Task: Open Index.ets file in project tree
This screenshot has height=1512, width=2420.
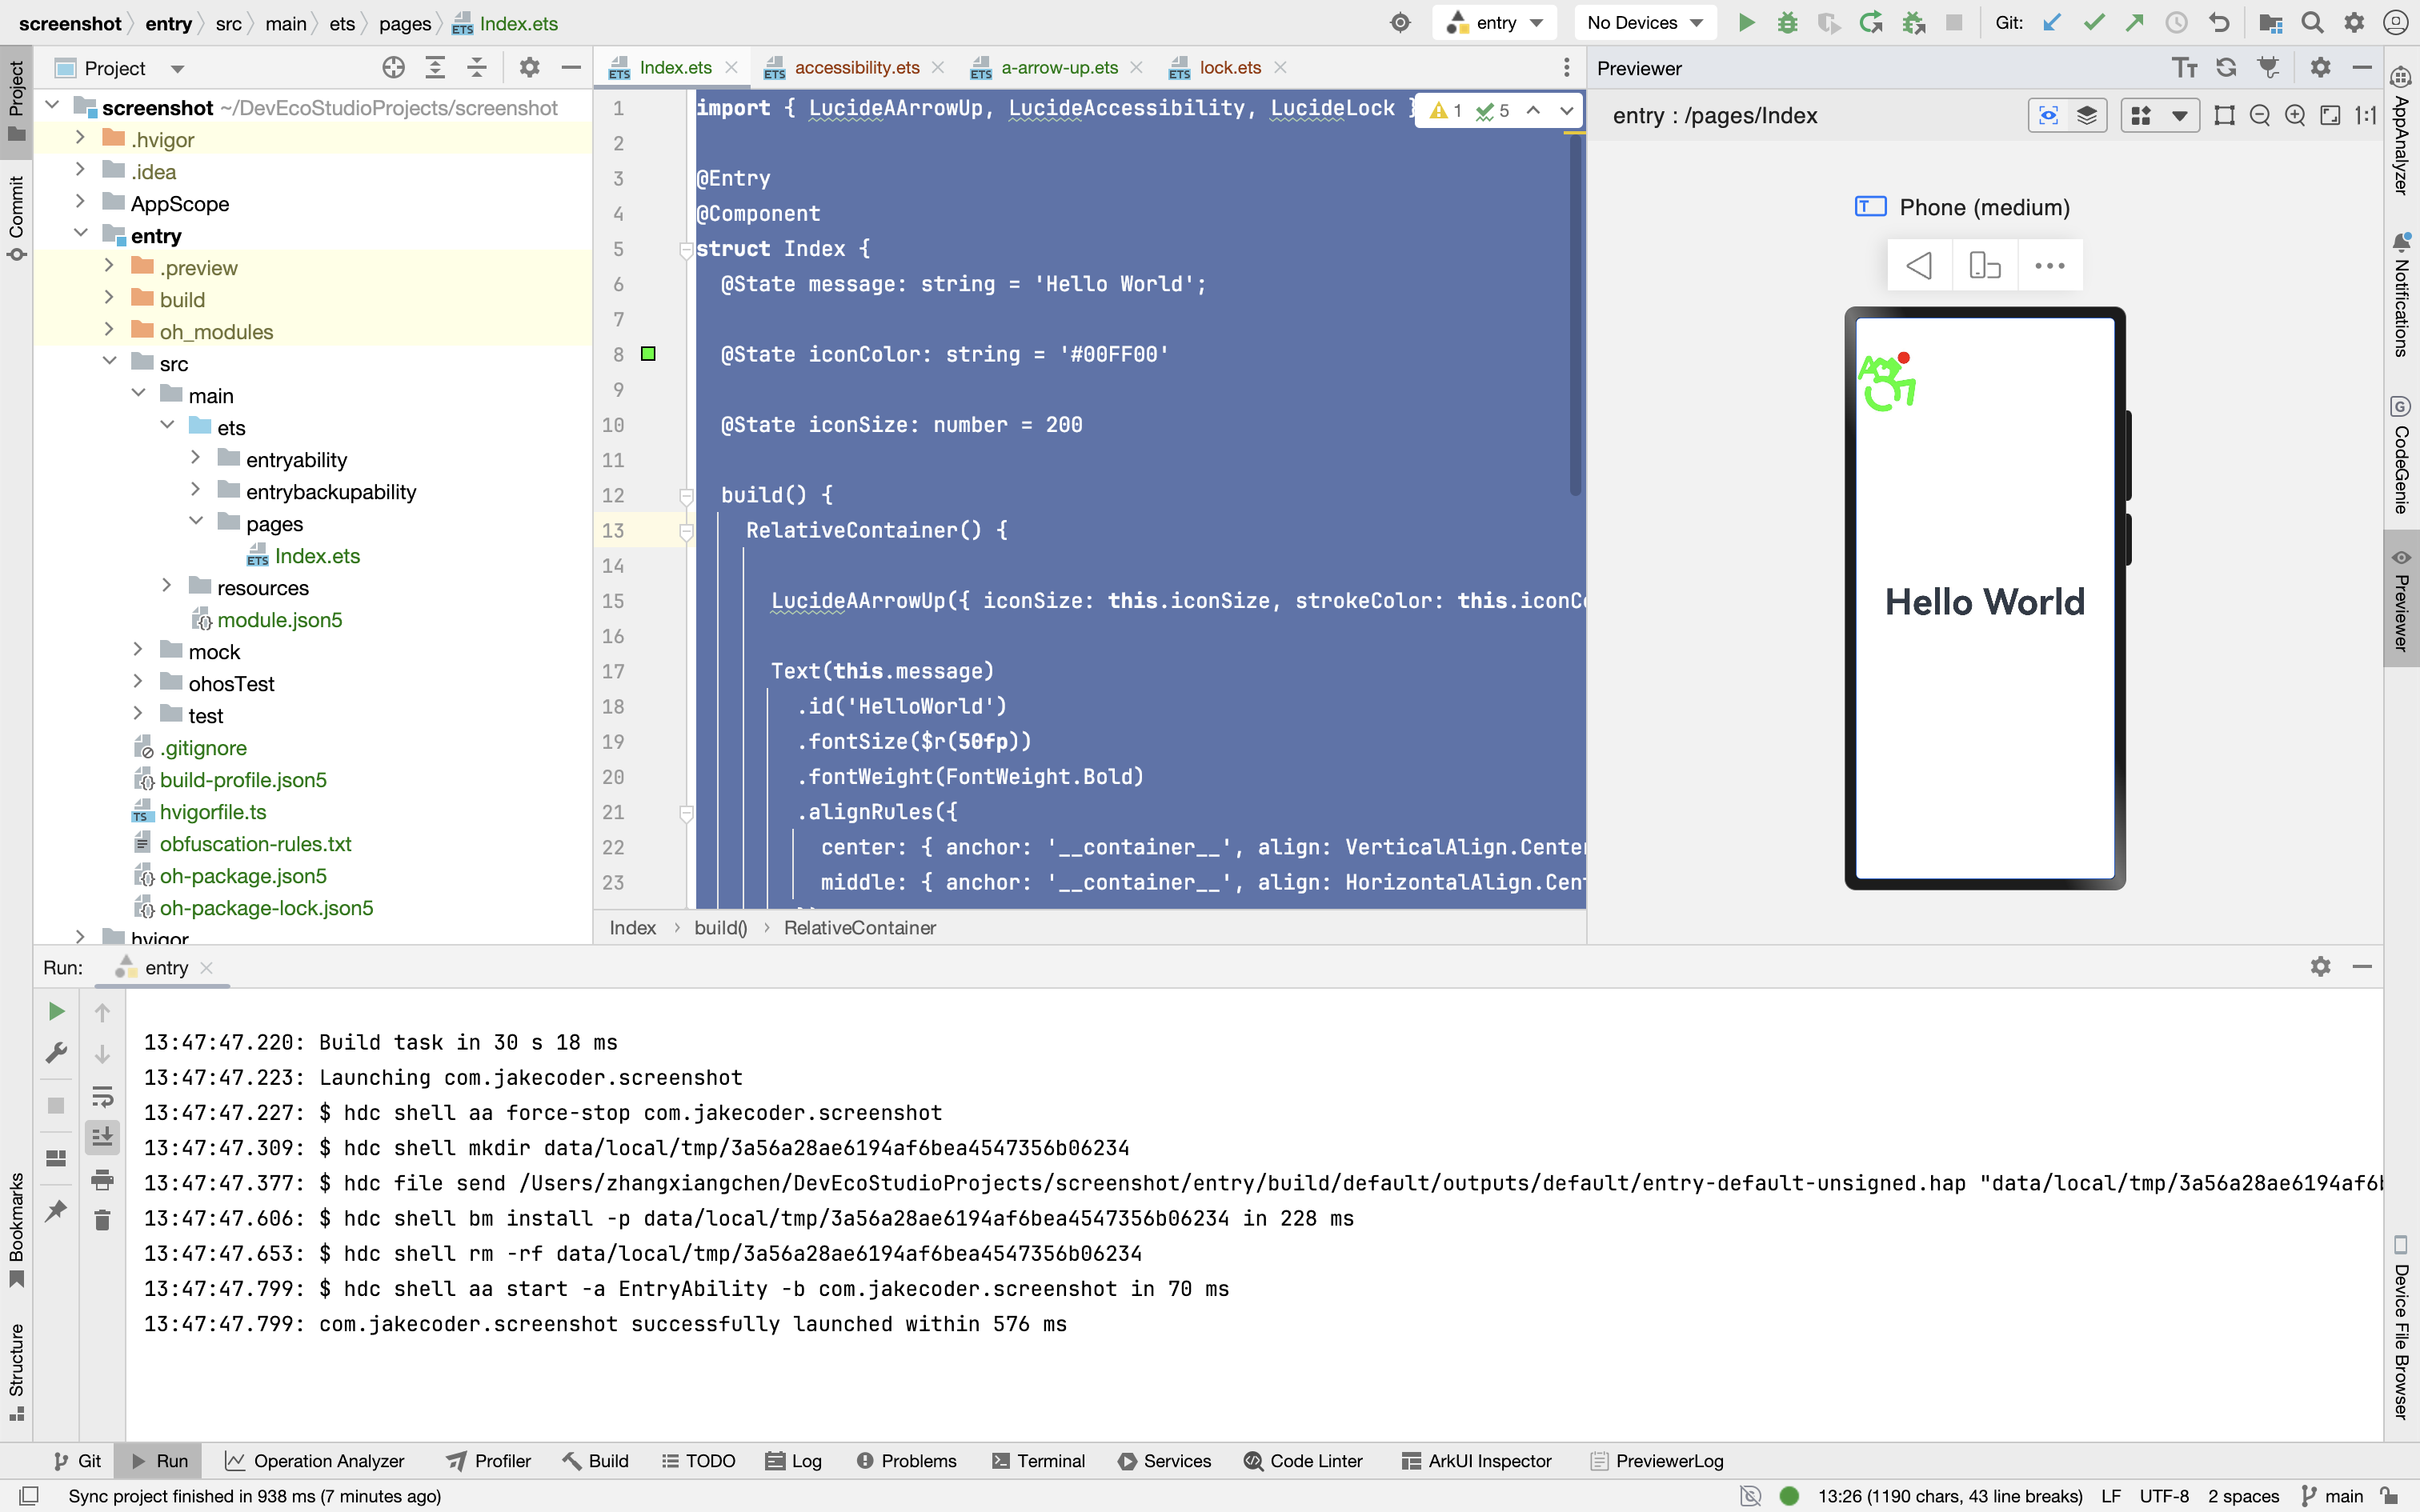Action: click(317, 556)
